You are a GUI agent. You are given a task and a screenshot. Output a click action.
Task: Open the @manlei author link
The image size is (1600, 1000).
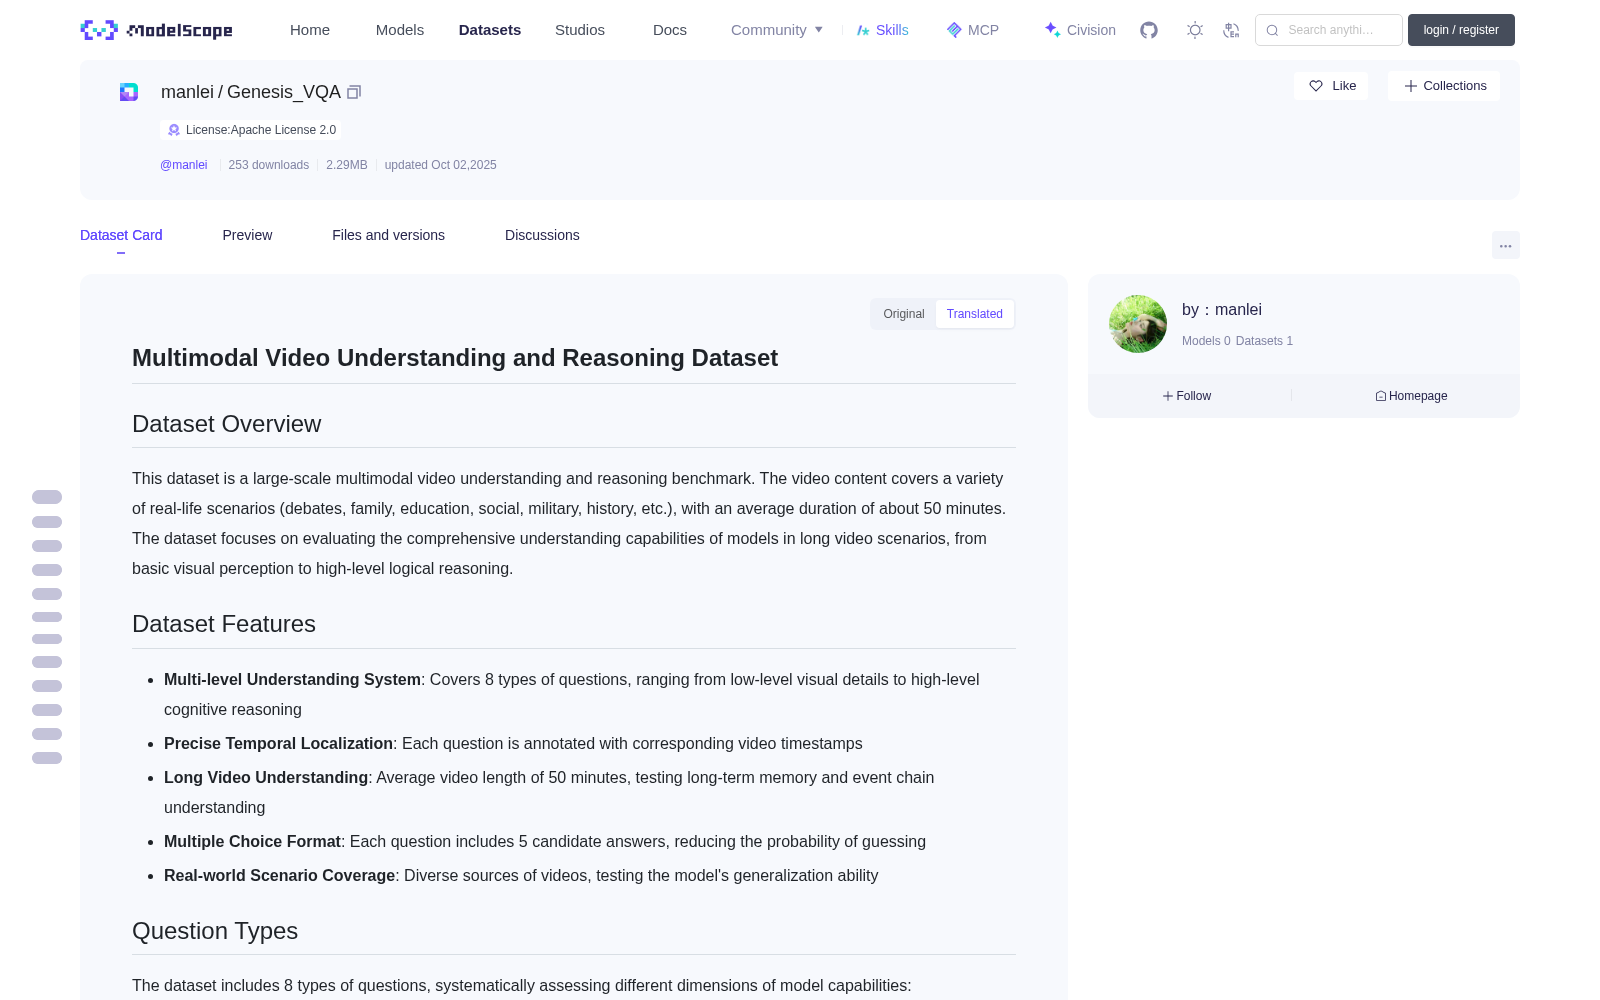coord(184,165)
